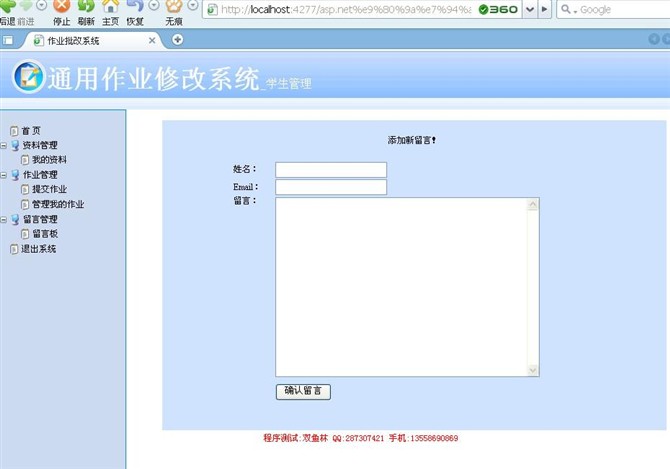Click into the Google search box
This screenshot has height=469, width=670.
coord(624,9)
